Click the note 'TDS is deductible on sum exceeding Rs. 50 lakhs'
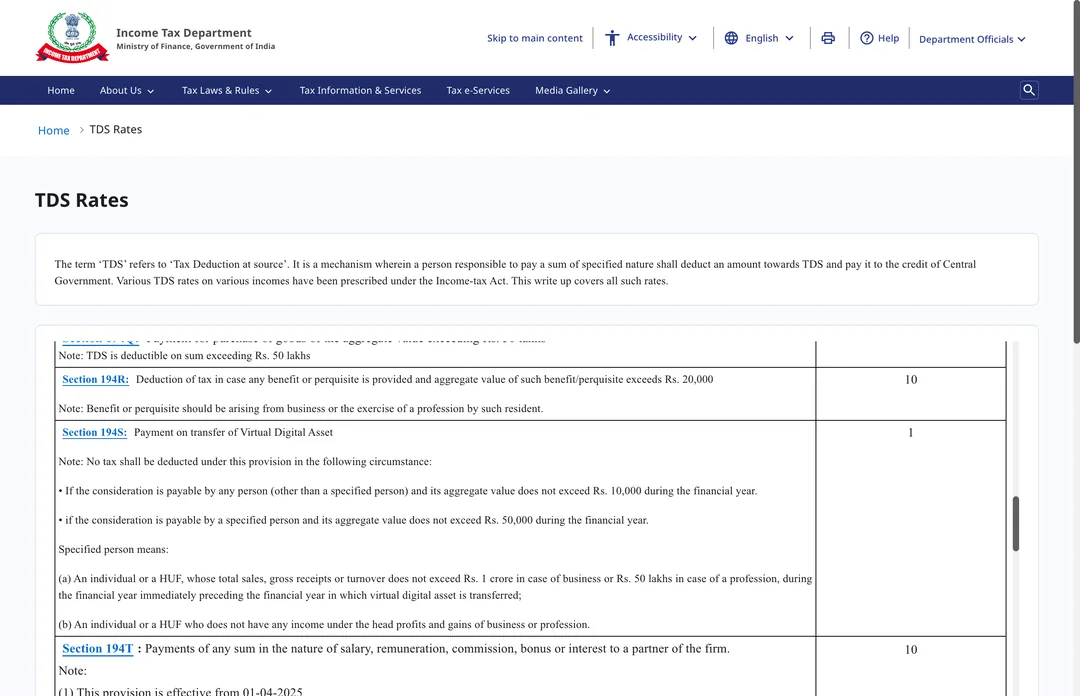1080x696 pixels. 184,356
